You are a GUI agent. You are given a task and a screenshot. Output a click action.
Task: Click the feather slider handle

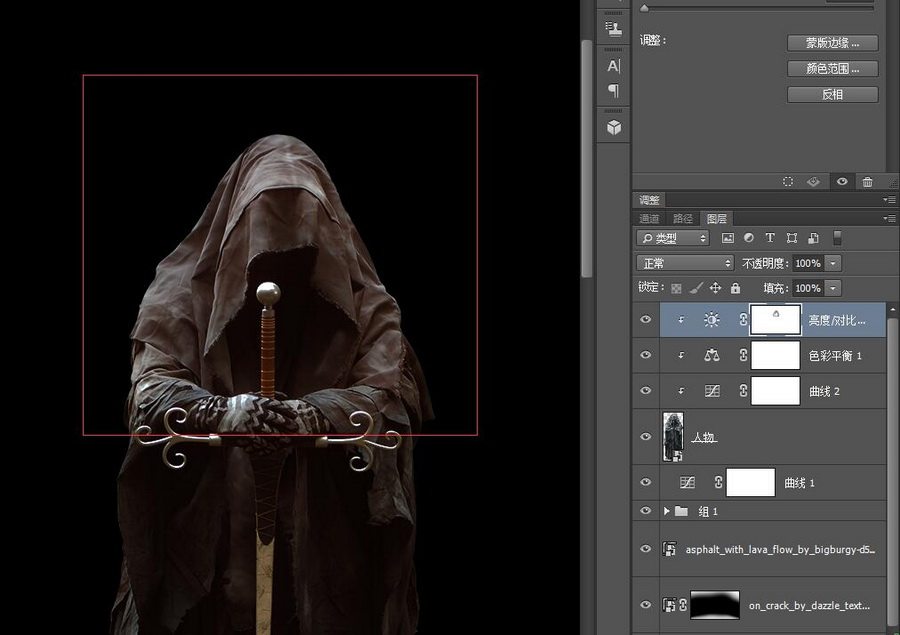tap(644, 8)
